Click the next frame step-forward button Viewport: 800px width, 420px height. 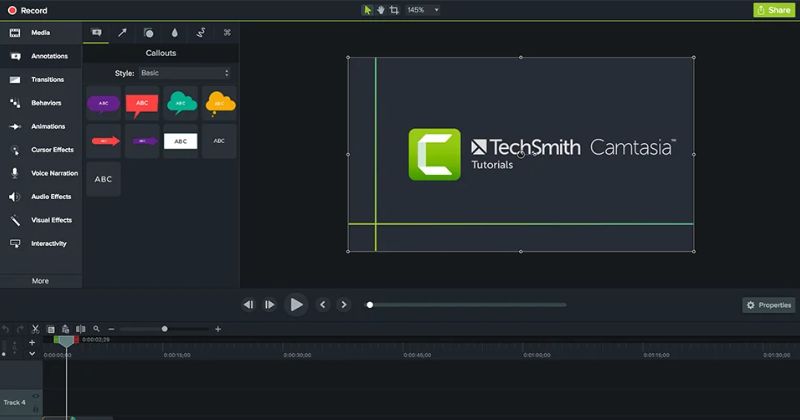(269, 305)
